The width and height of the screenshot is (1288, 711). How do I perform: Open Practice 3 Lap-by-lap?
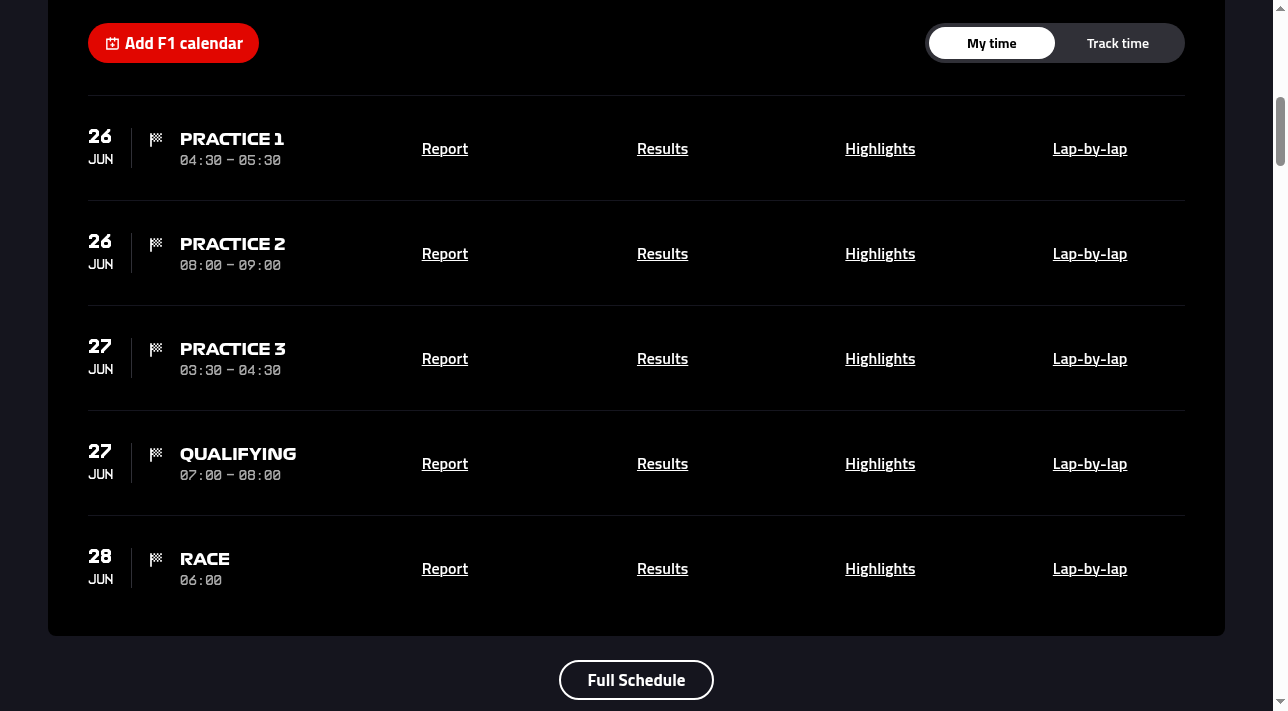point(1090,359)
